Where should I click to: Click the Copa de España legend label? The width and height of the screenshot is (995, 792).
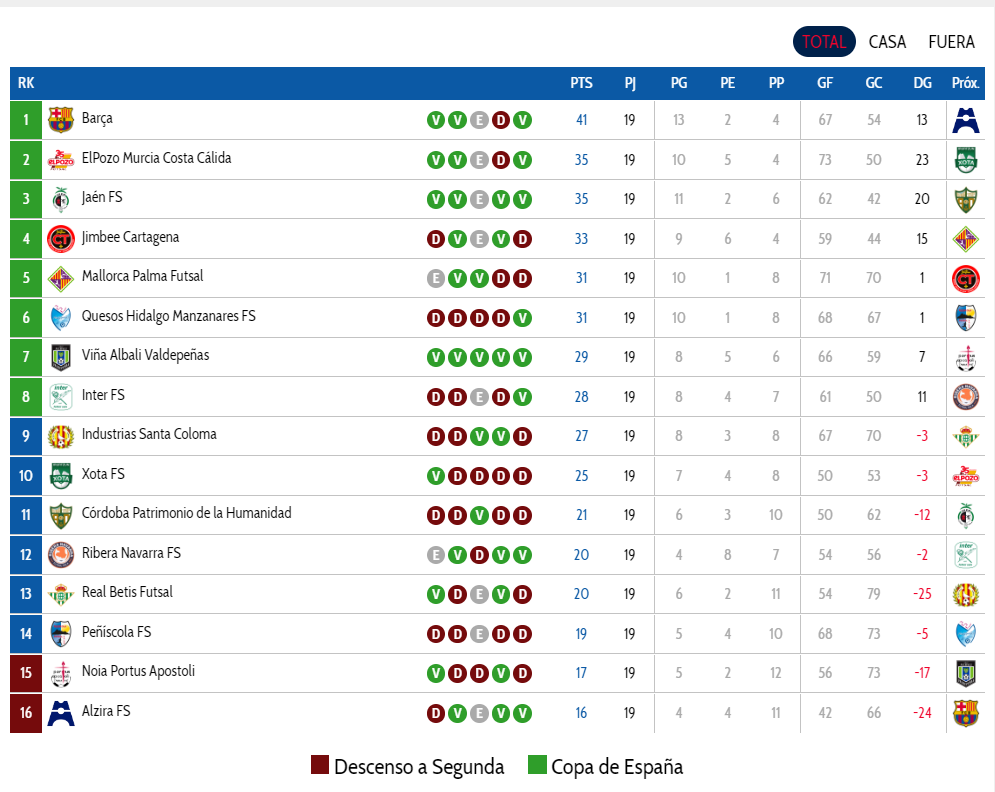(x=617, y=767)
